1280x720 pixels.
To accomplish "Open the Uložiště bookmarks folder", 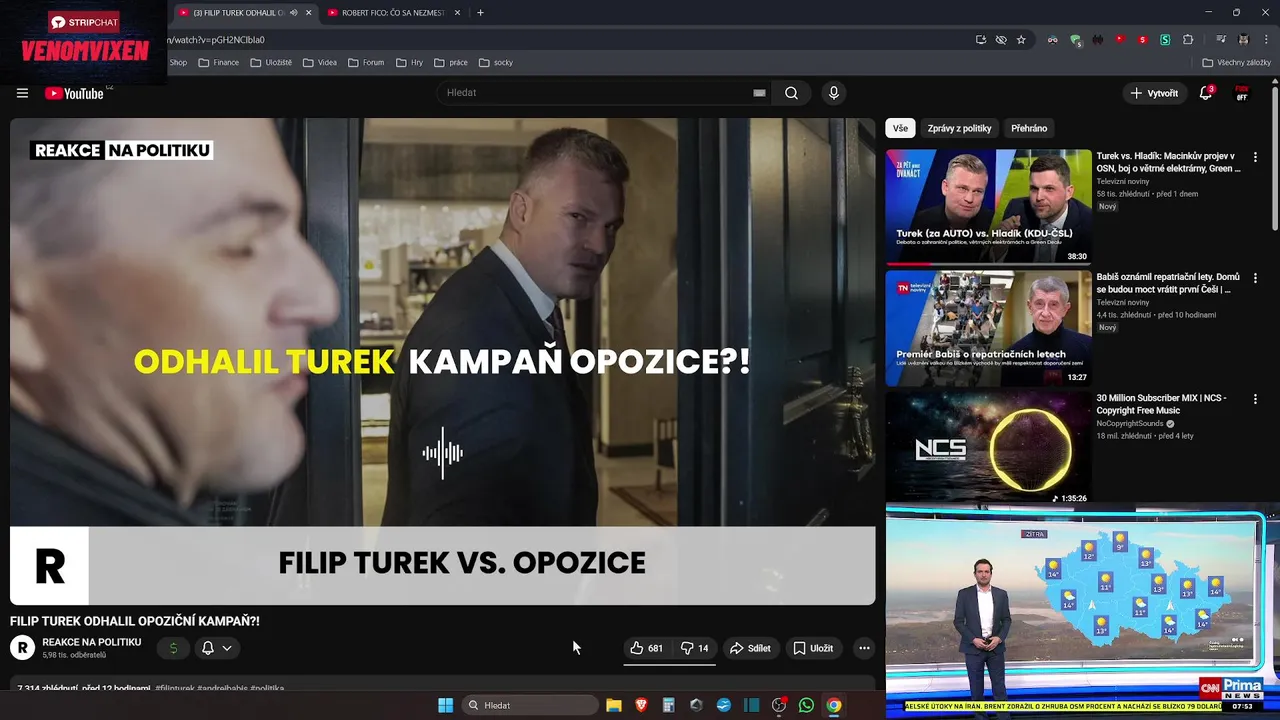I will 271,62.
